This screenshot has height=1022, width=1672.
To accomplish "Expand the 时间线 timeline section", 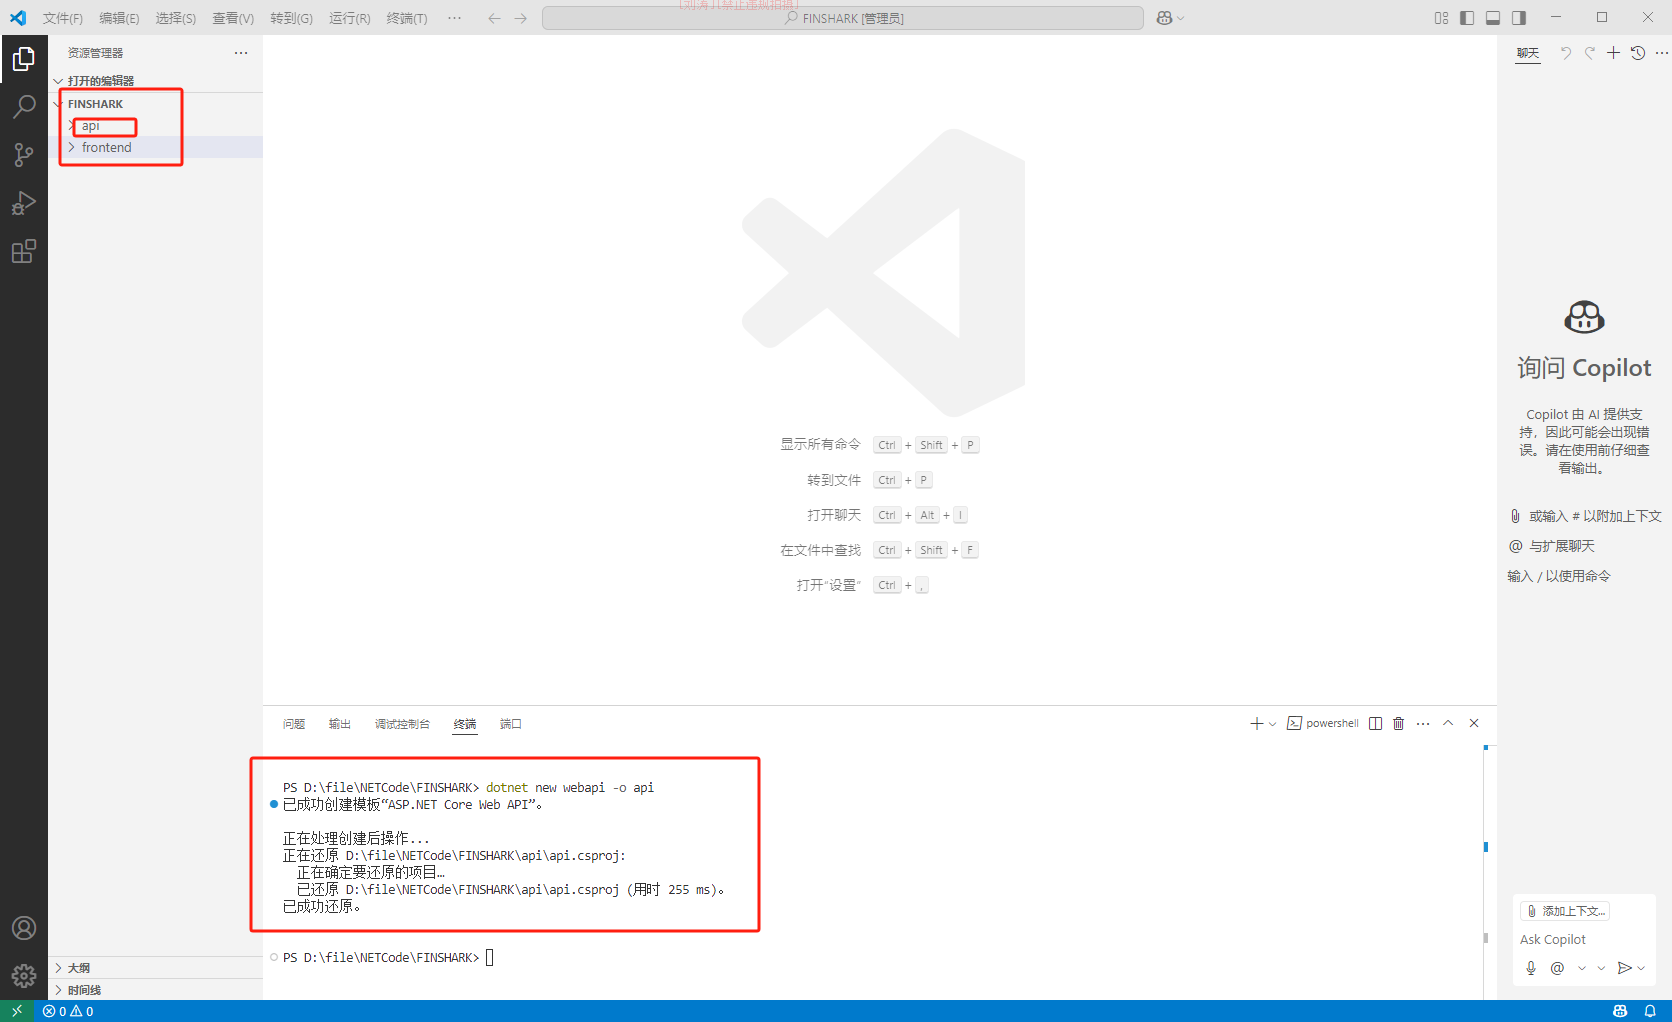I will 156,990.
